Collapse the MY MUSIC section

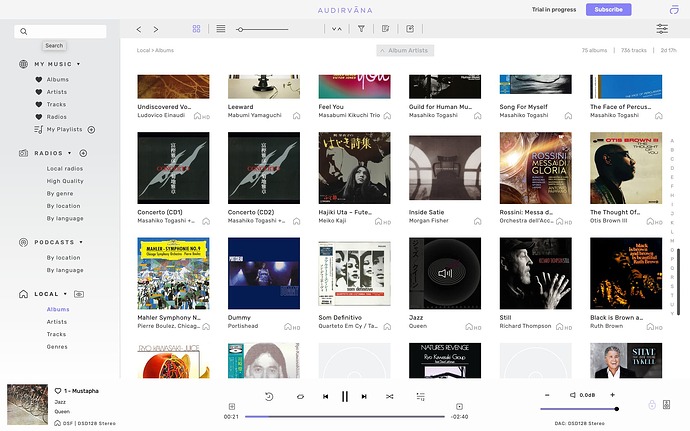[x=78, y=64]
